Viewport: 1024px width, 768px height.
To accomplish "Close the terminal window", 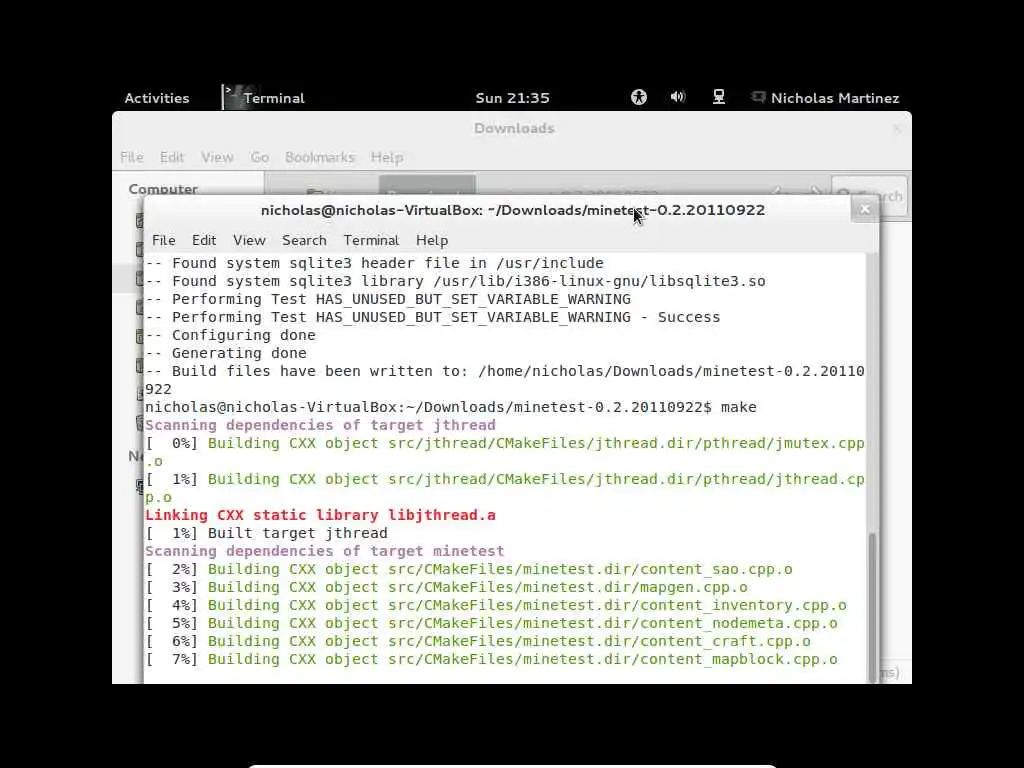I will [865, 210].
